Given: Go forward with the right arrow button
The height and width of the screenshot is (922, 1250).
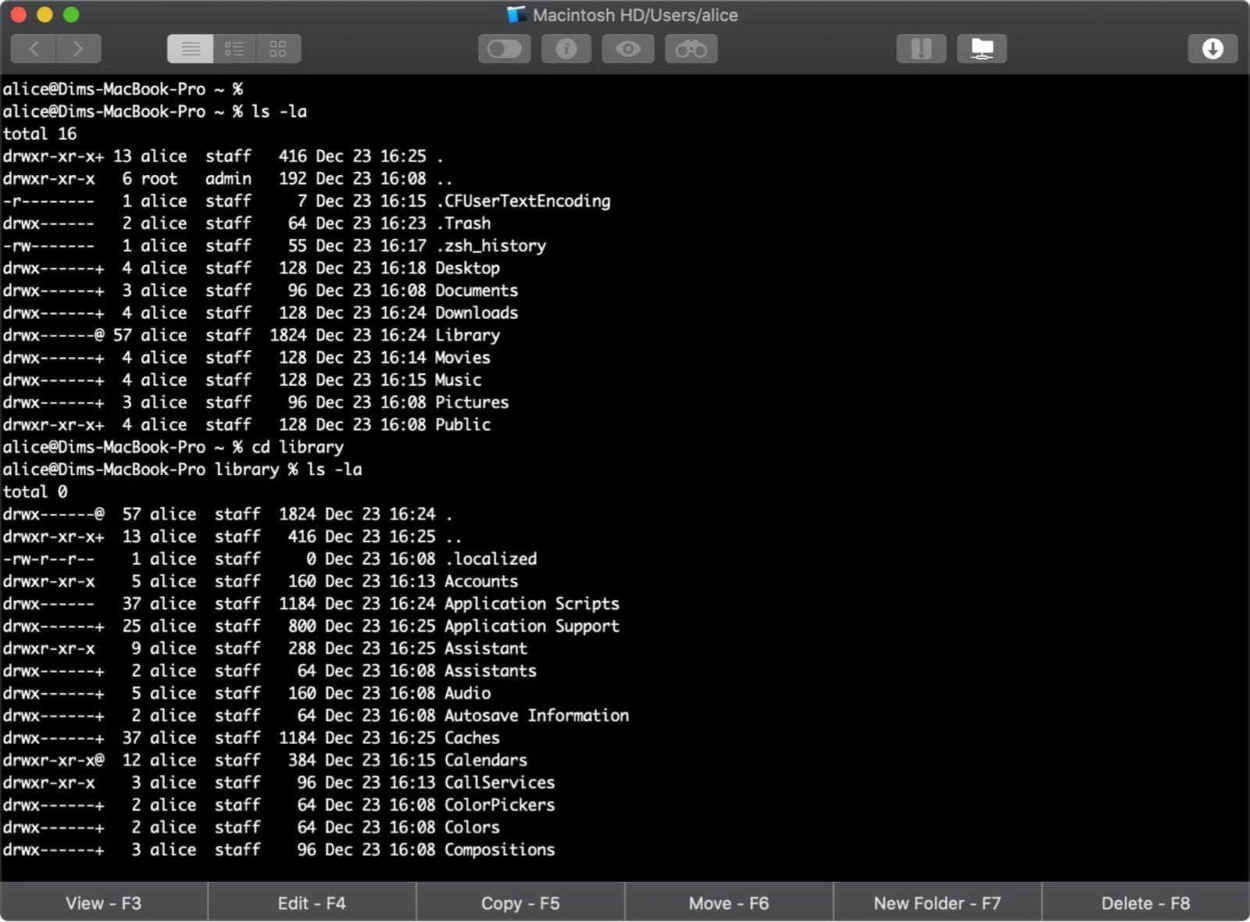Looking at the screenshot, I should [x=79, y=48].
